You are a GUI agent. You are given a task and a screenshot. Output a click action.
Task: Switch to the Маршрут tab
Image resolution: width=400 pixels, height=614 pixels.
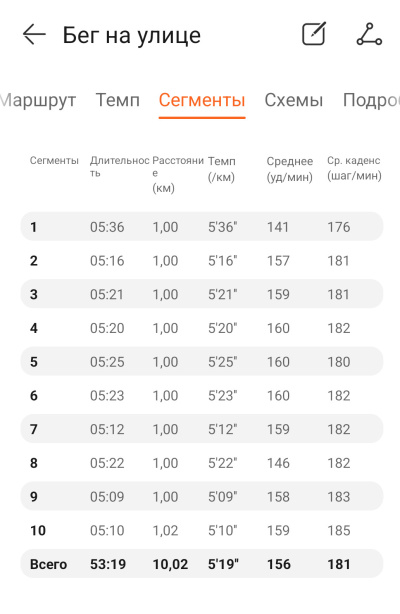click(38, 100)
